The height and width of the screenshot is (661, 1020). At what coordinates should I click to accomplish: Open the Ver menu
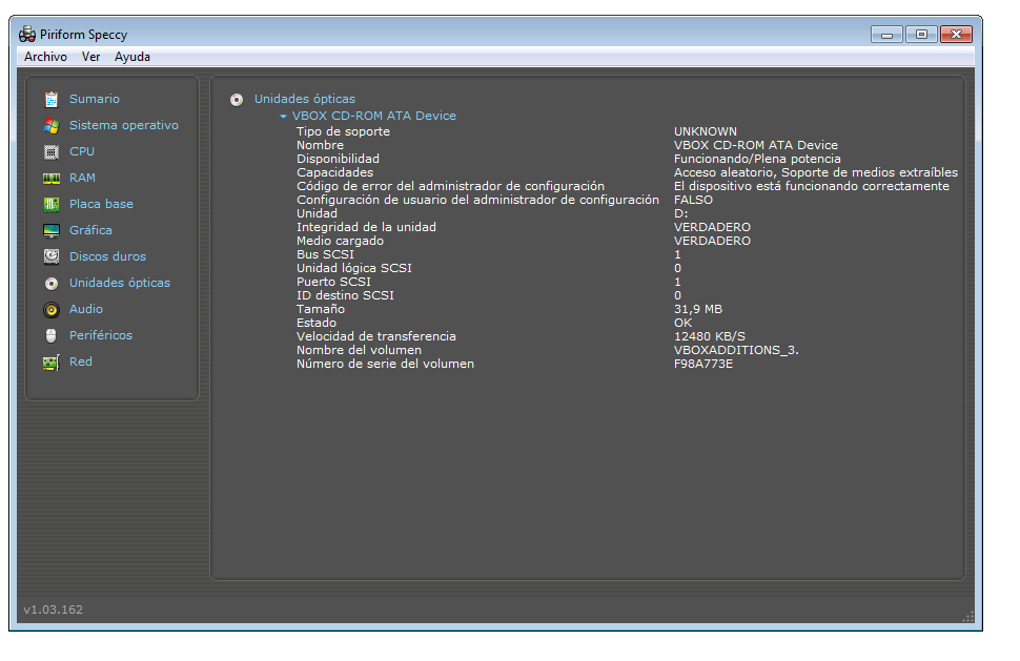point(91,57)
